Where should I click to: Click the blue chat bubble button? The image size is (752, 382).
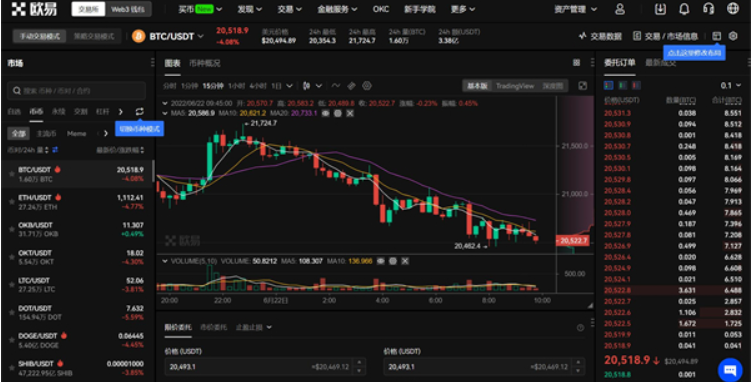pyautogui.click(x=730, y=370)
